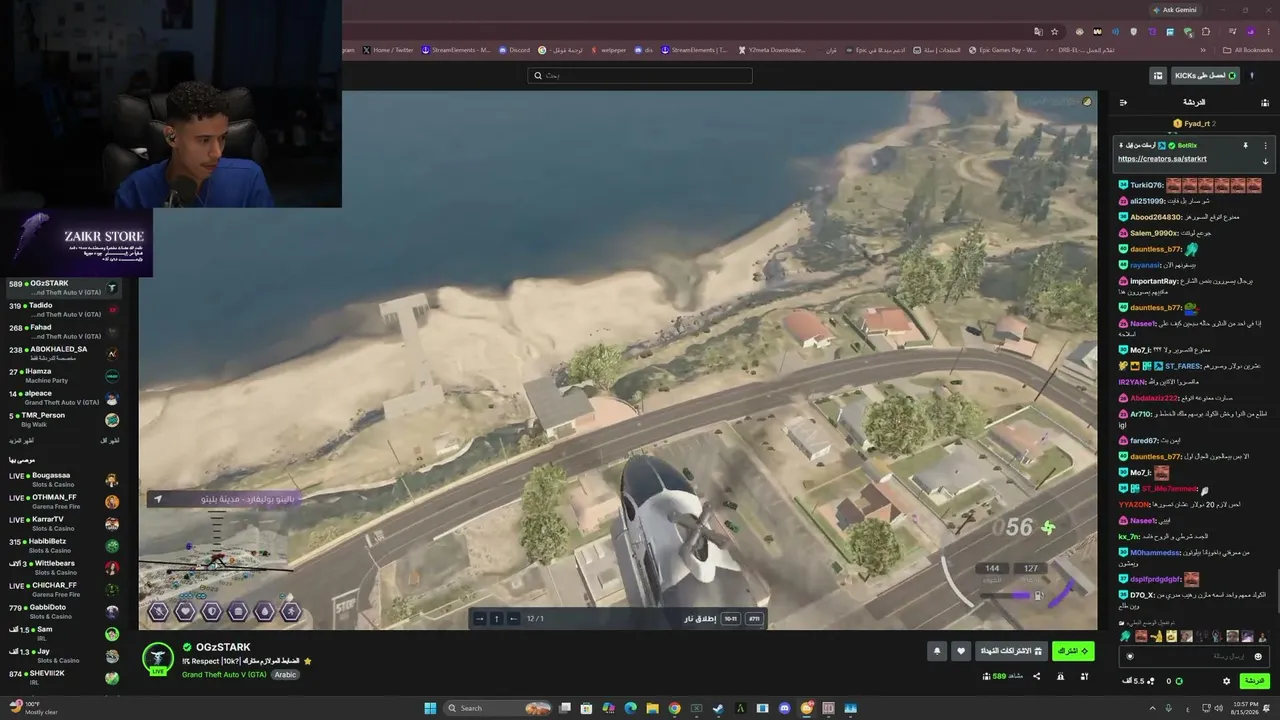Viewport: 1280px width, 720px height.
Task: Collapse sidebar list with أظهر أقل
Action: 110,441
